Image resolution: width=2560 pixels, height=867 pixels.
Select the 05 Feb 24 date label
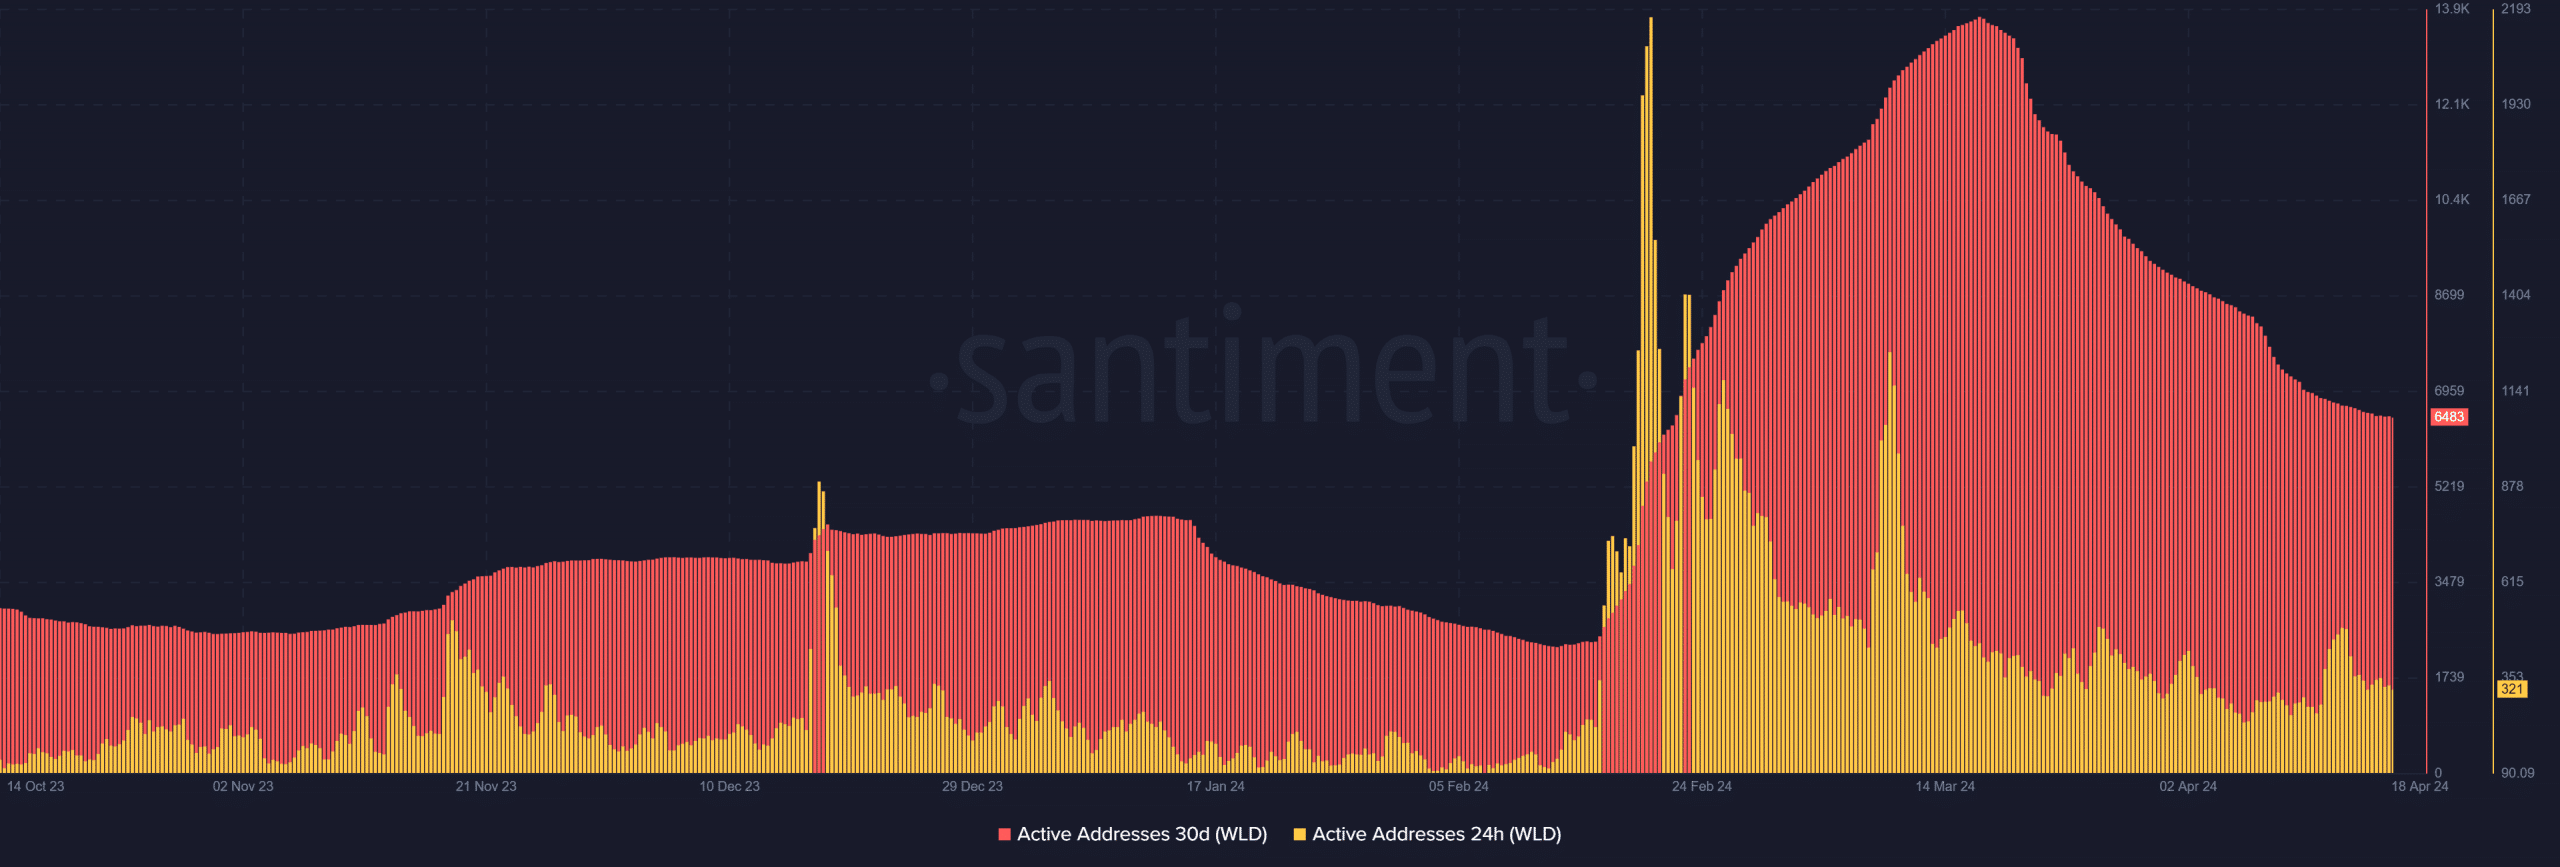1458,786
